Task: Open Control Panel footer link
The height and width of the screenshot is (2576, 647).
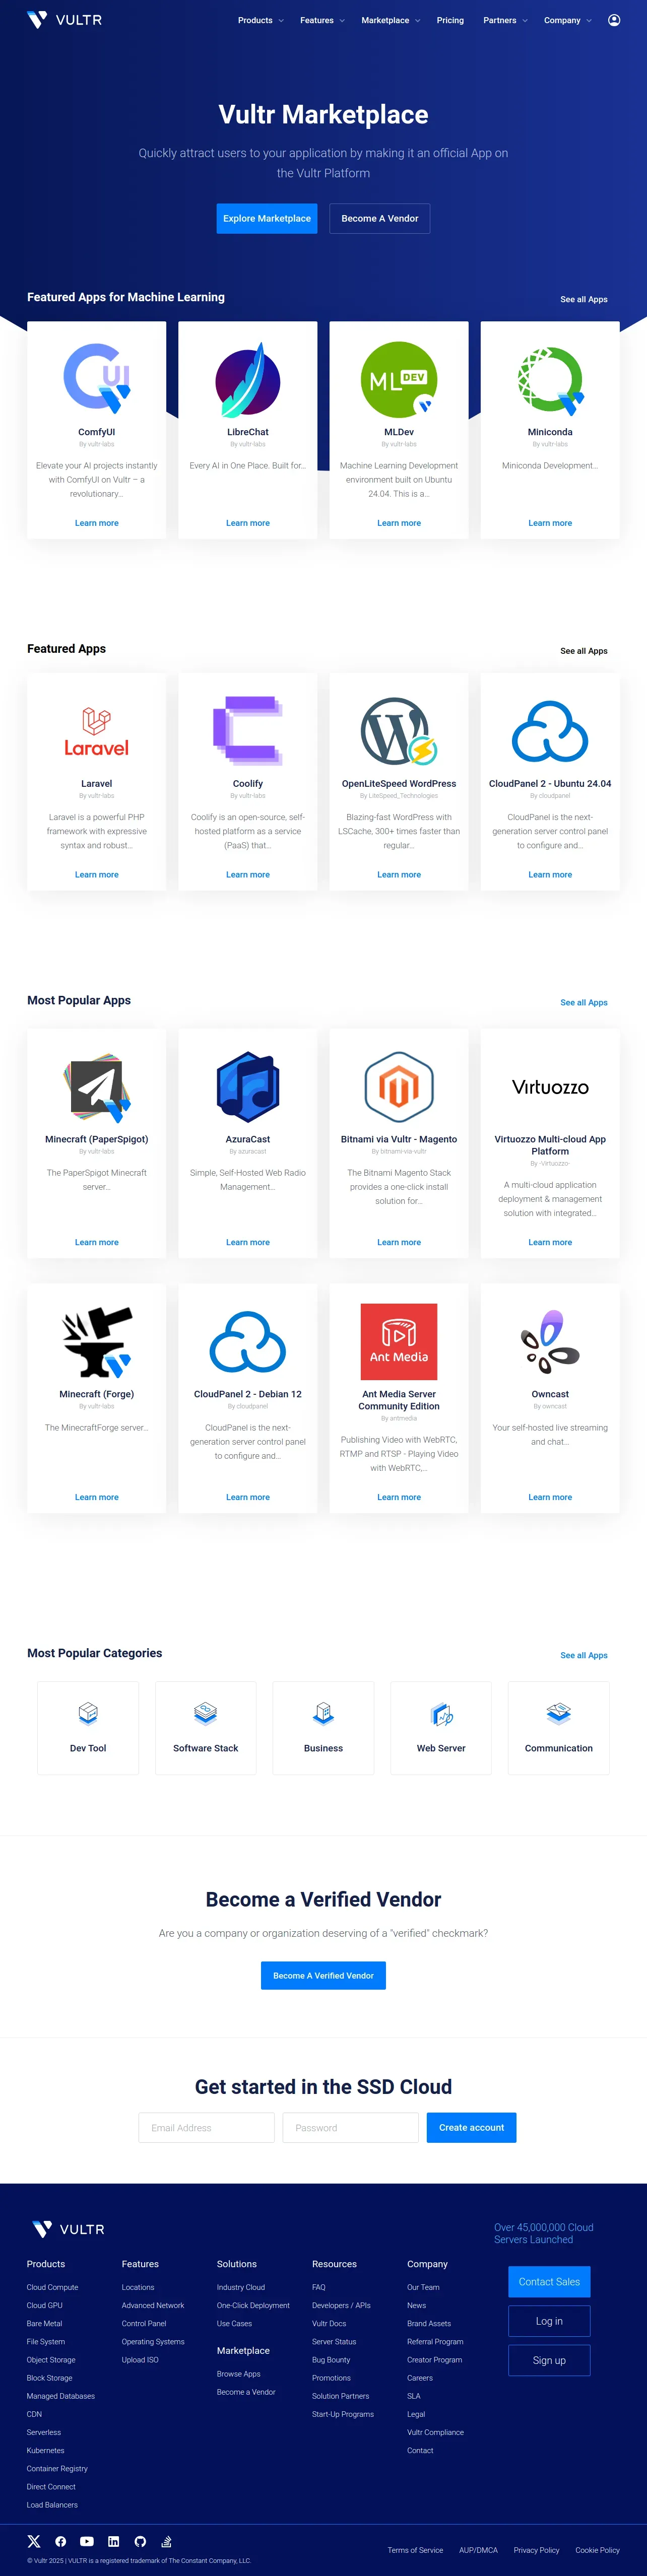Action: [x=144, y=2323]
